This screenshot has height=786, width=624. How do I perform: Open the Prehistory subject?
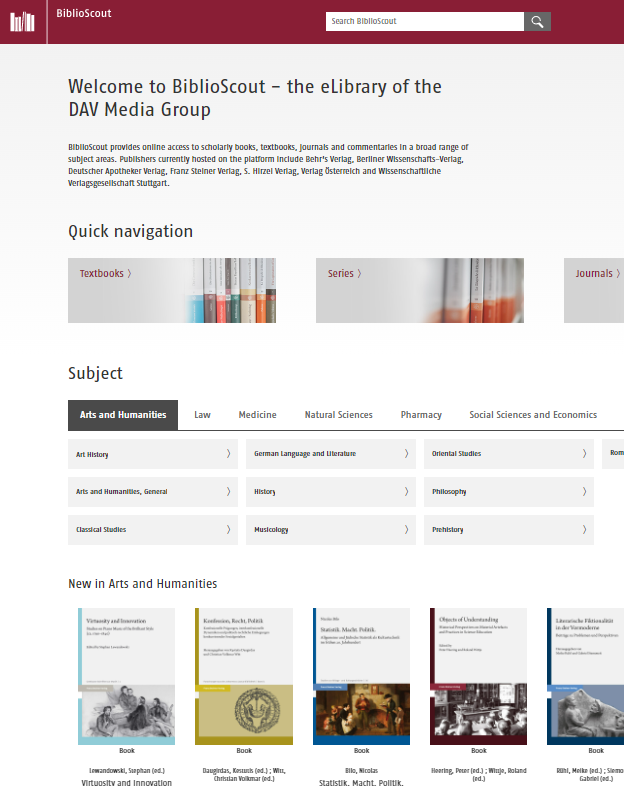509,530
